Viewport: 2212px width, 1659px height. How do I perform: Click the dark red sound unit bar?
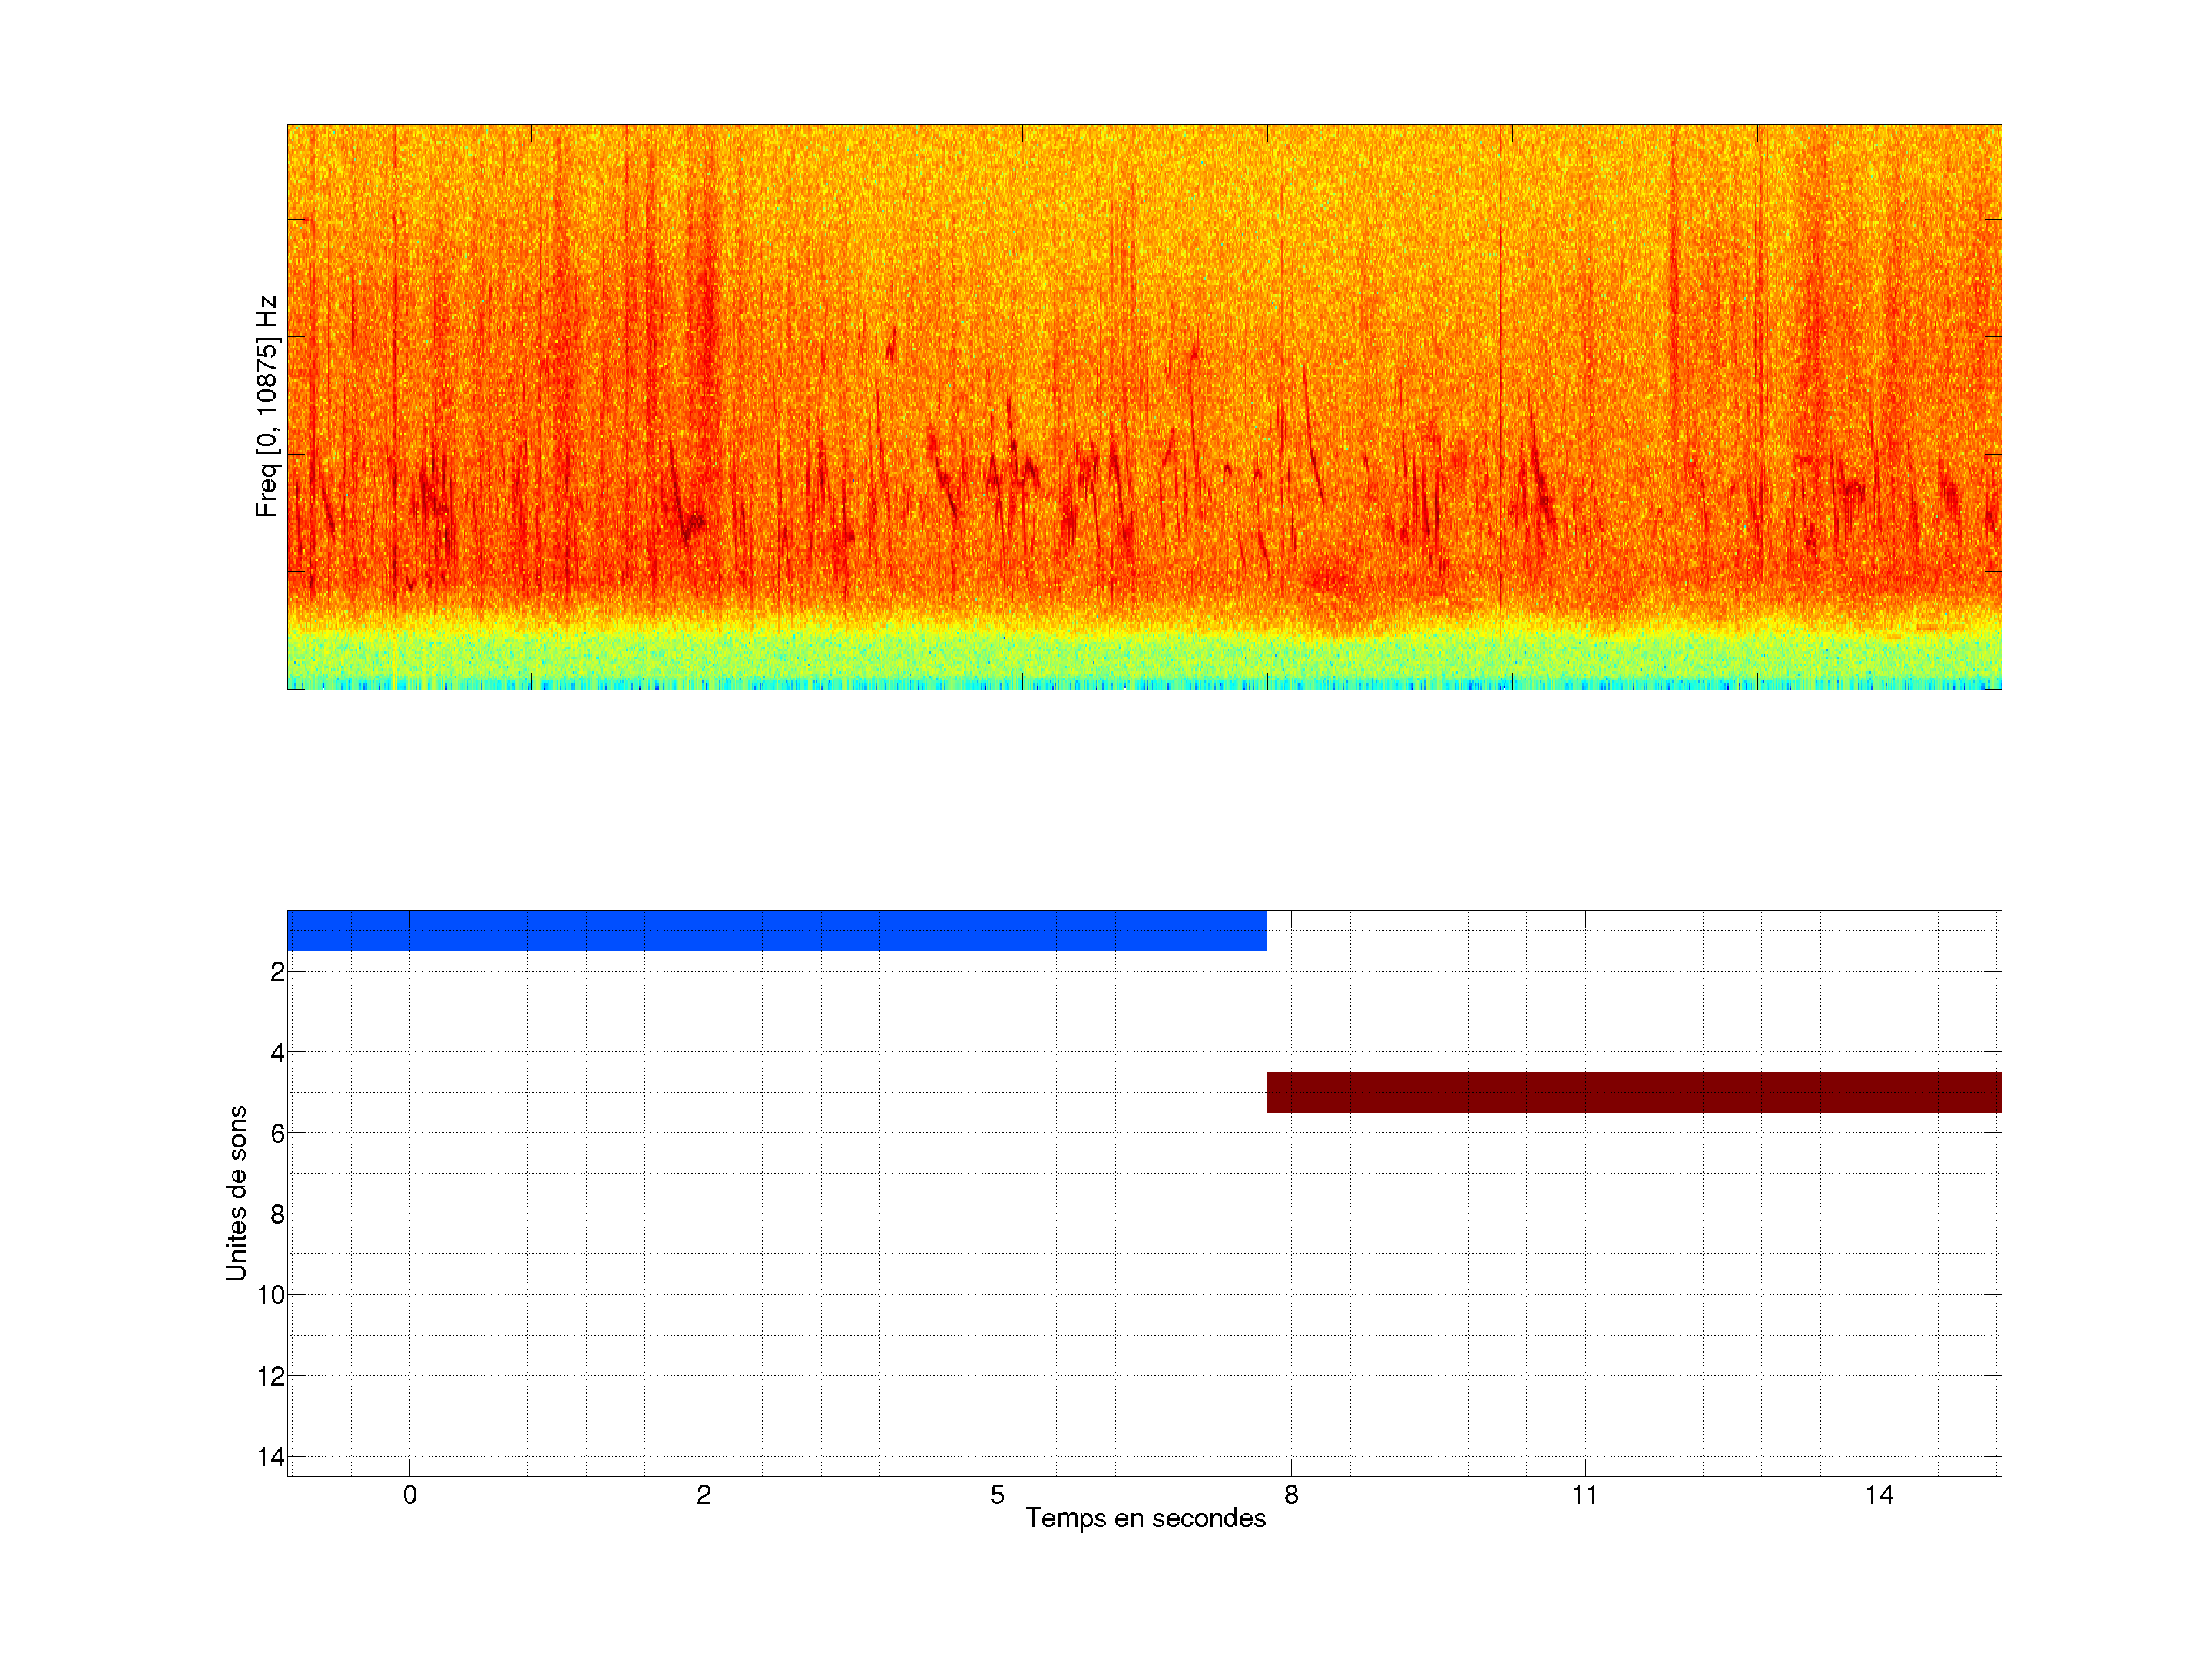coord(1634,1092)
